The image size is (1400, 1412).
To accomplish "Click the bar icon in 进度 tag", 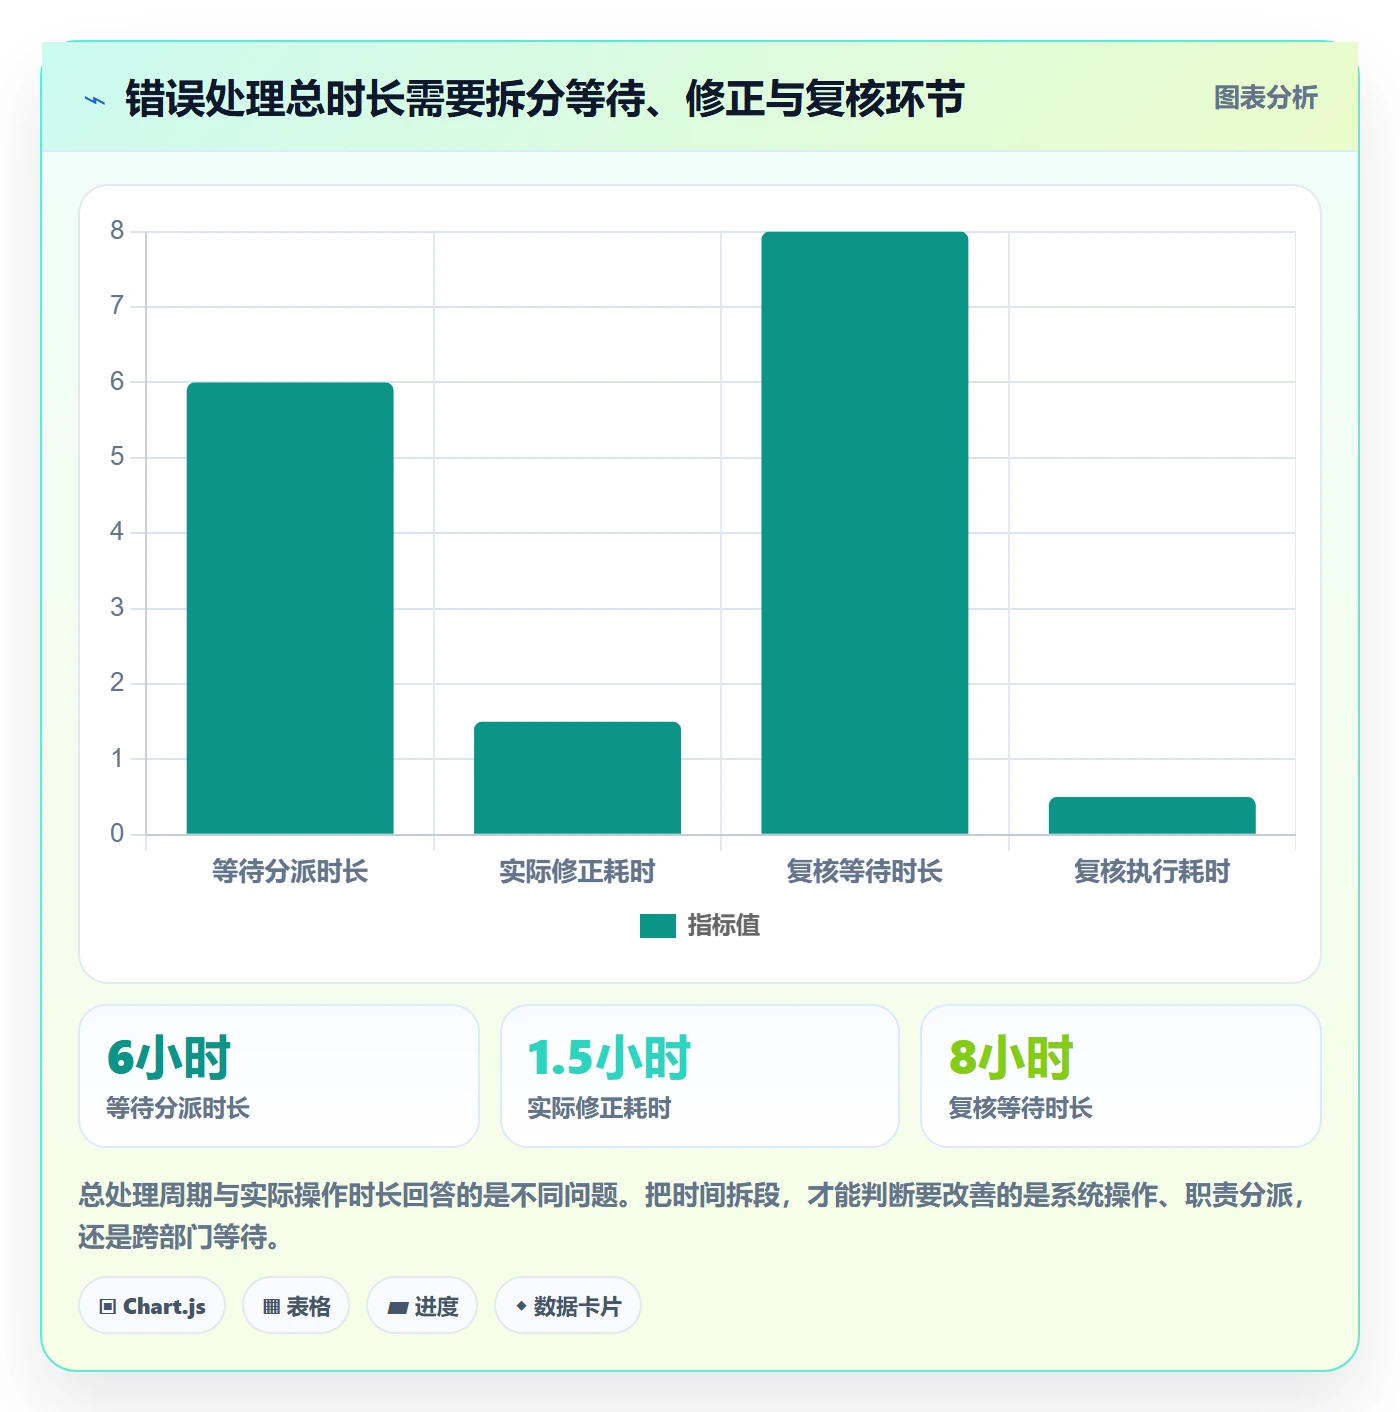I will (397, 1308).
